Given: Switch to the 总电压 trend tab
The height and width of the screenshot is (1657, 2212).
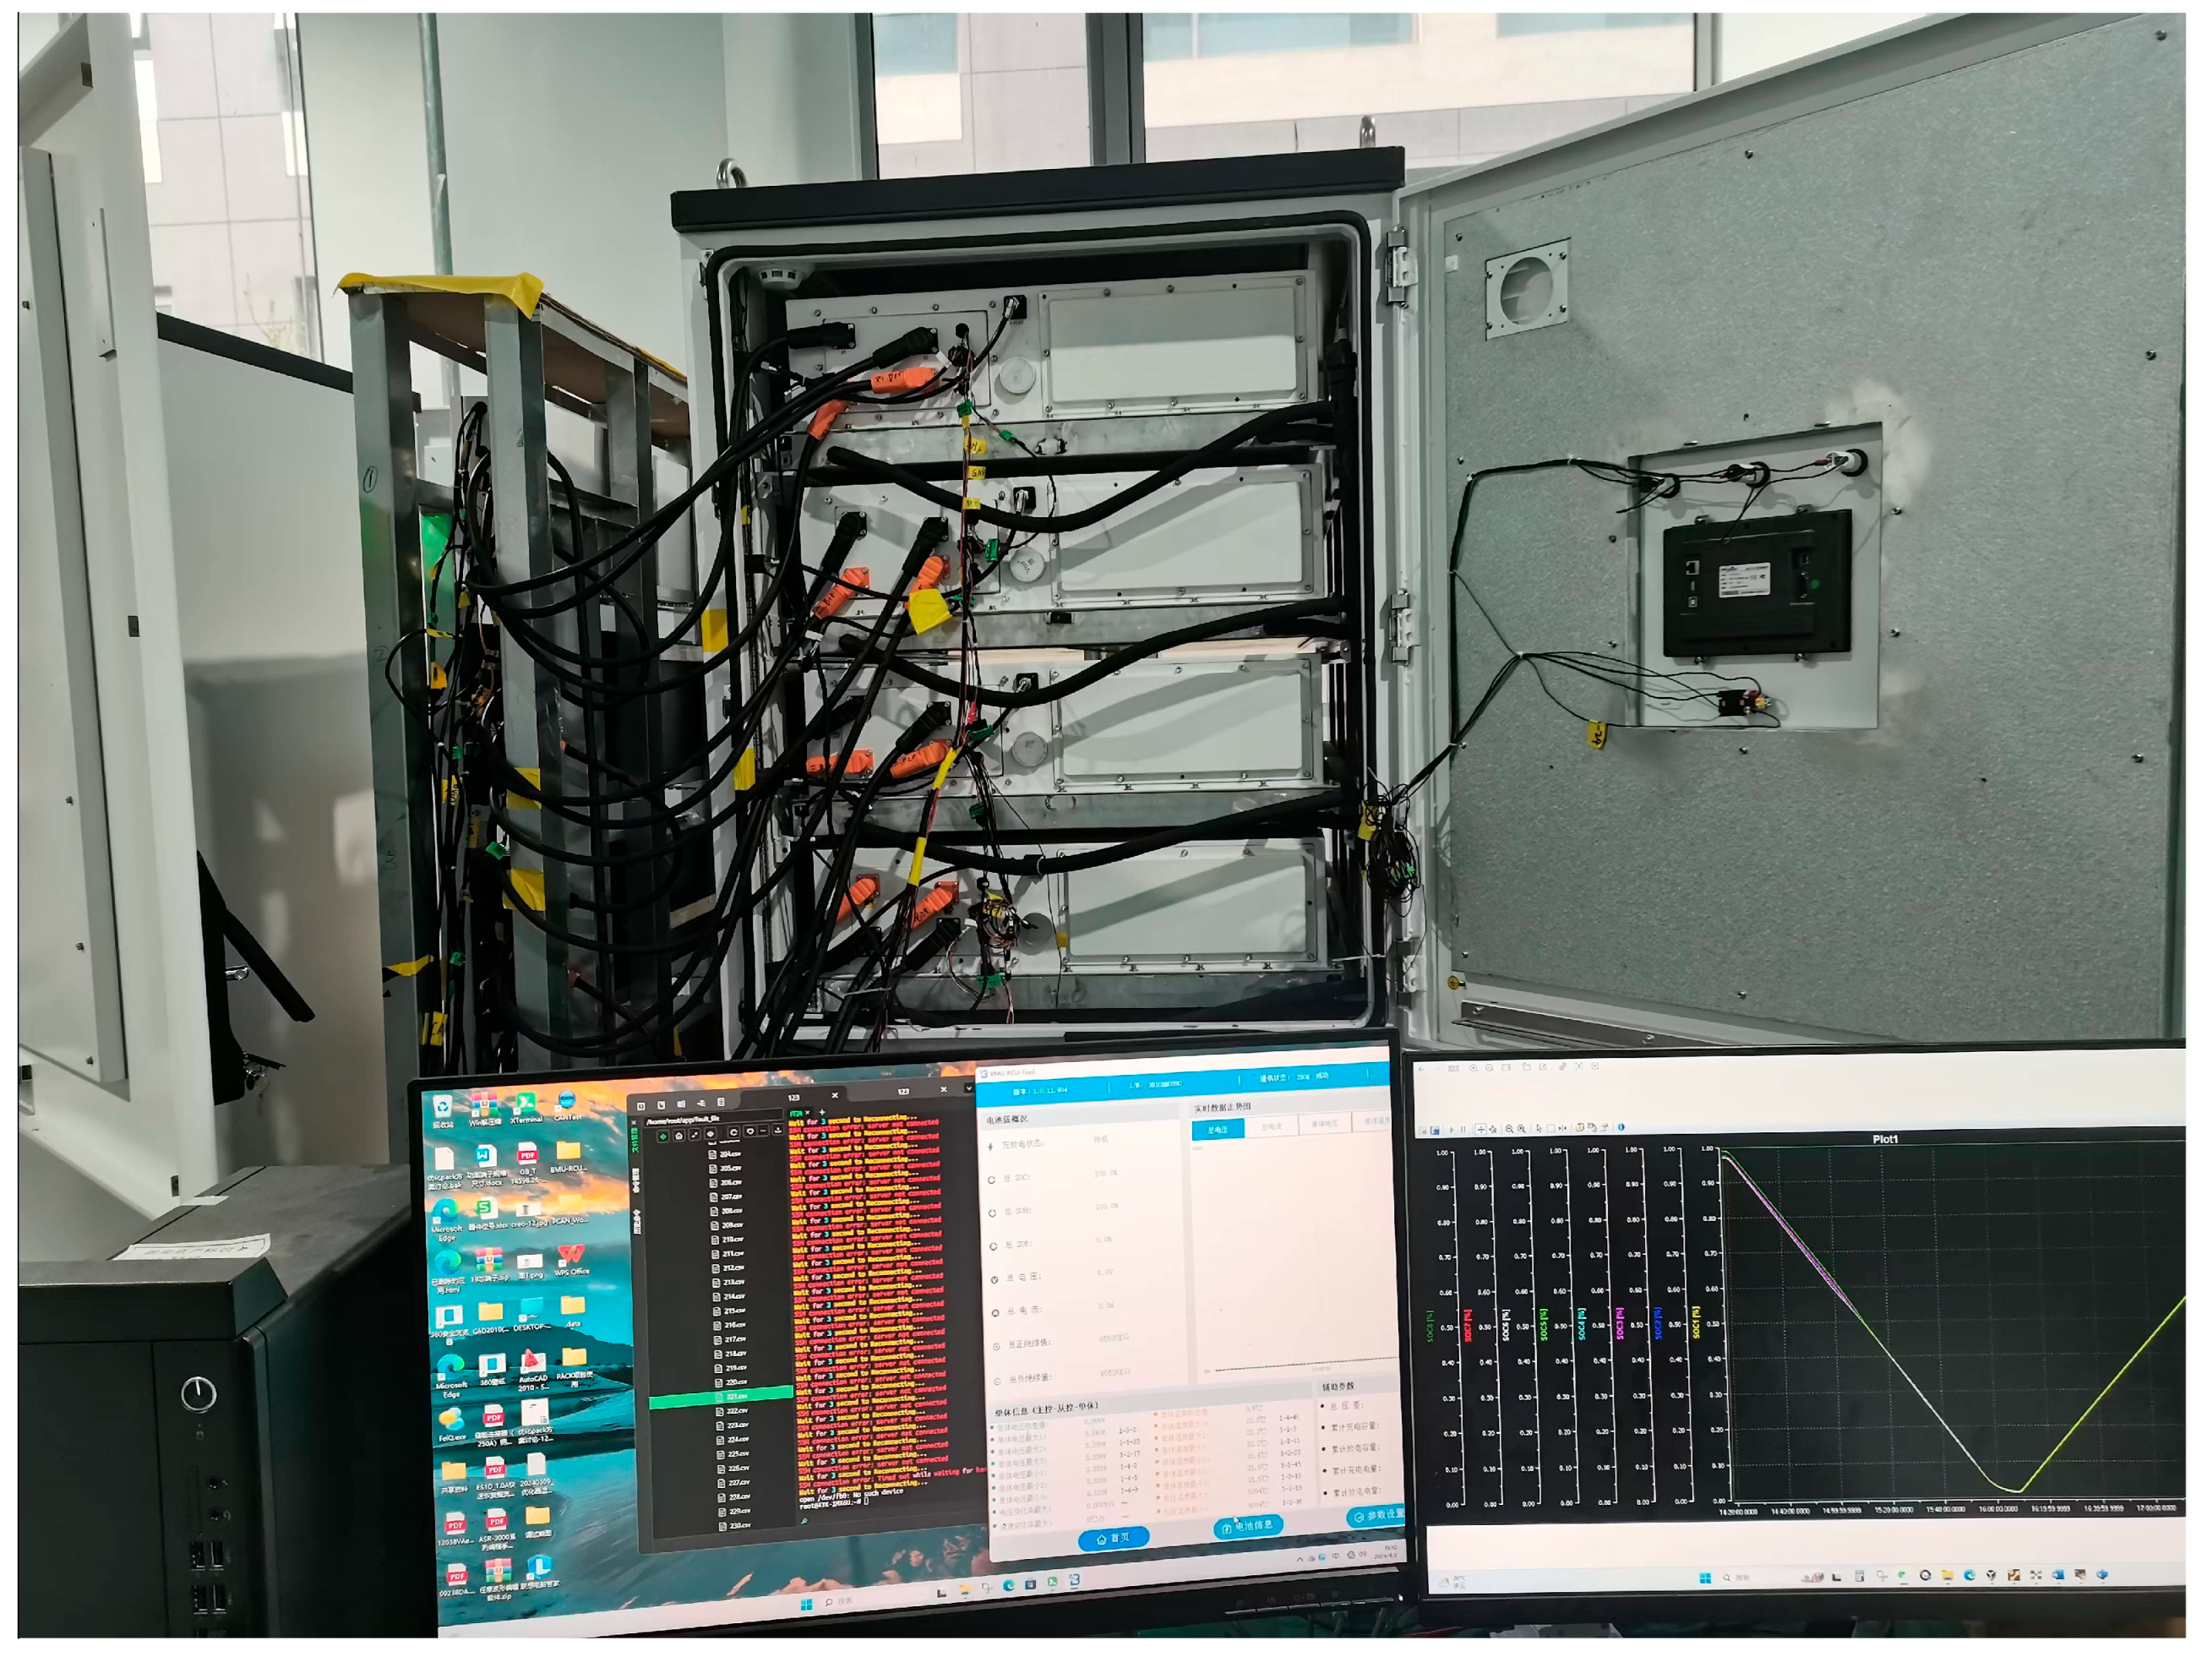Looking at the screenshot, I should pos(1217,1129).
